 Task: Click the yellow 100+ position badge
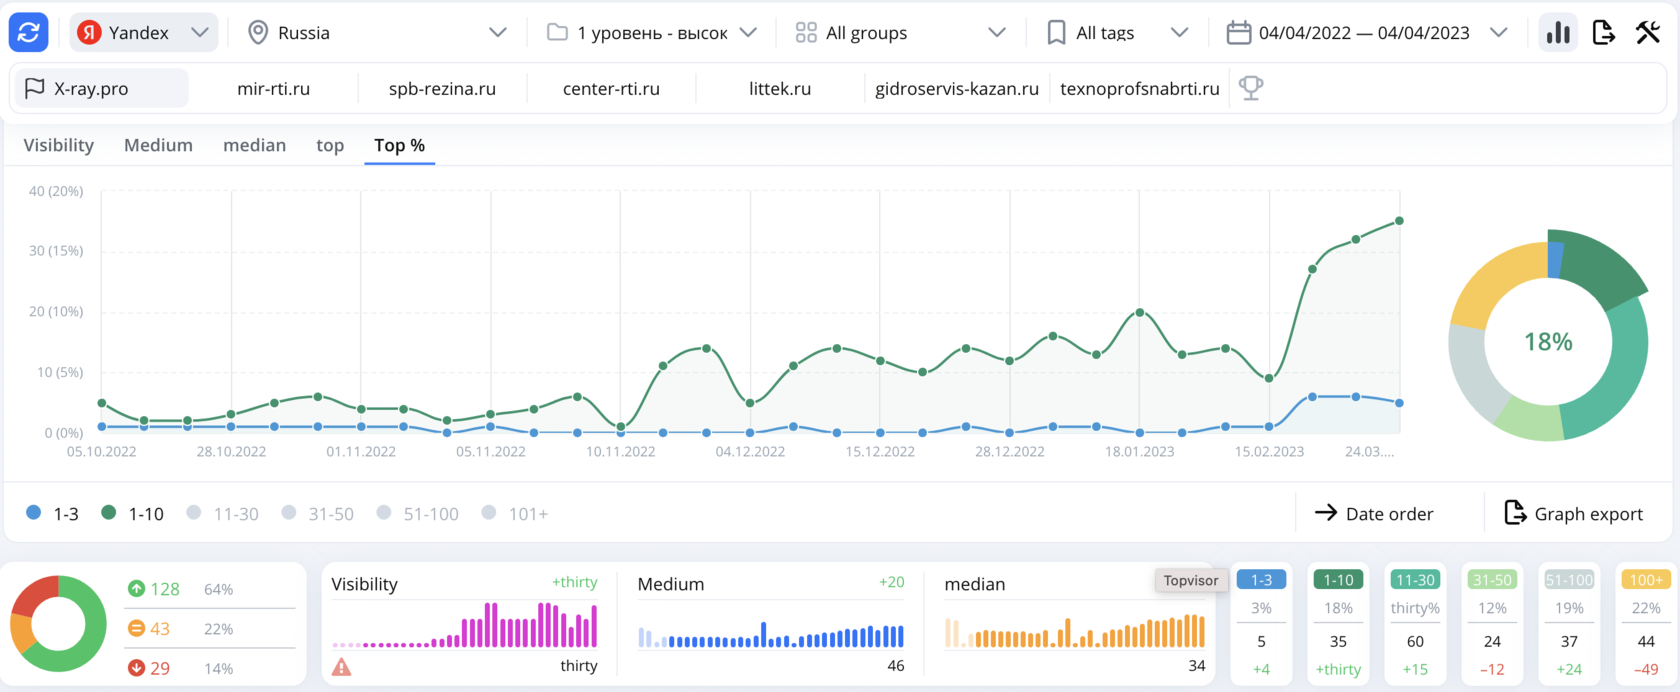click(1646, 580)
